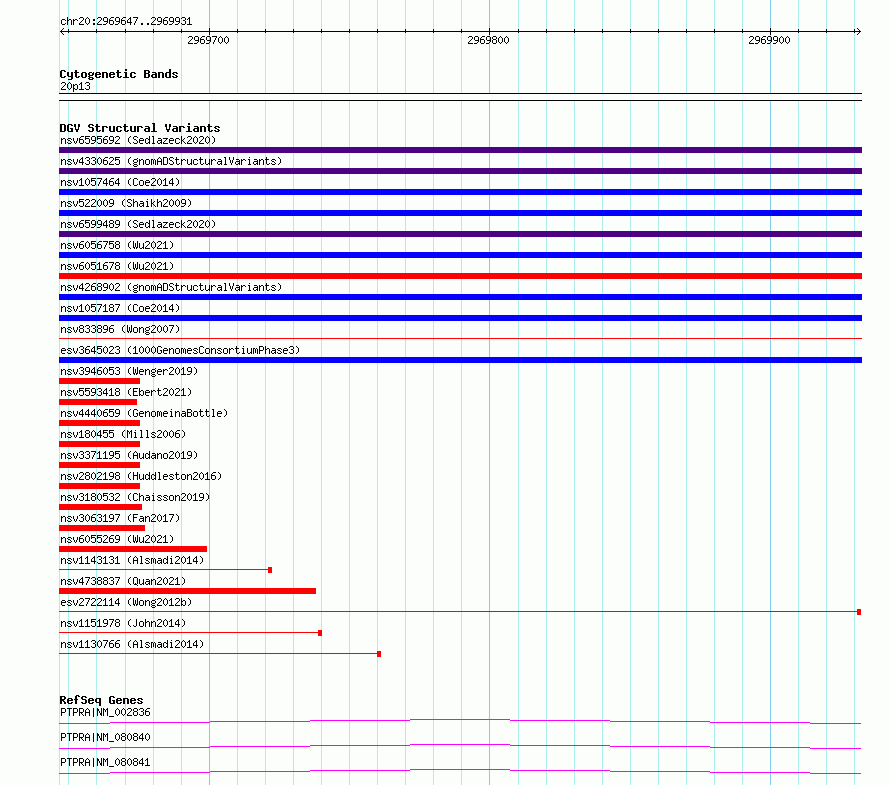Image resolution: width=890 pixels, height=785 pixels.
Task: Click the chr20:2969647..2969931 region label
Action: [x=126, y=22]
